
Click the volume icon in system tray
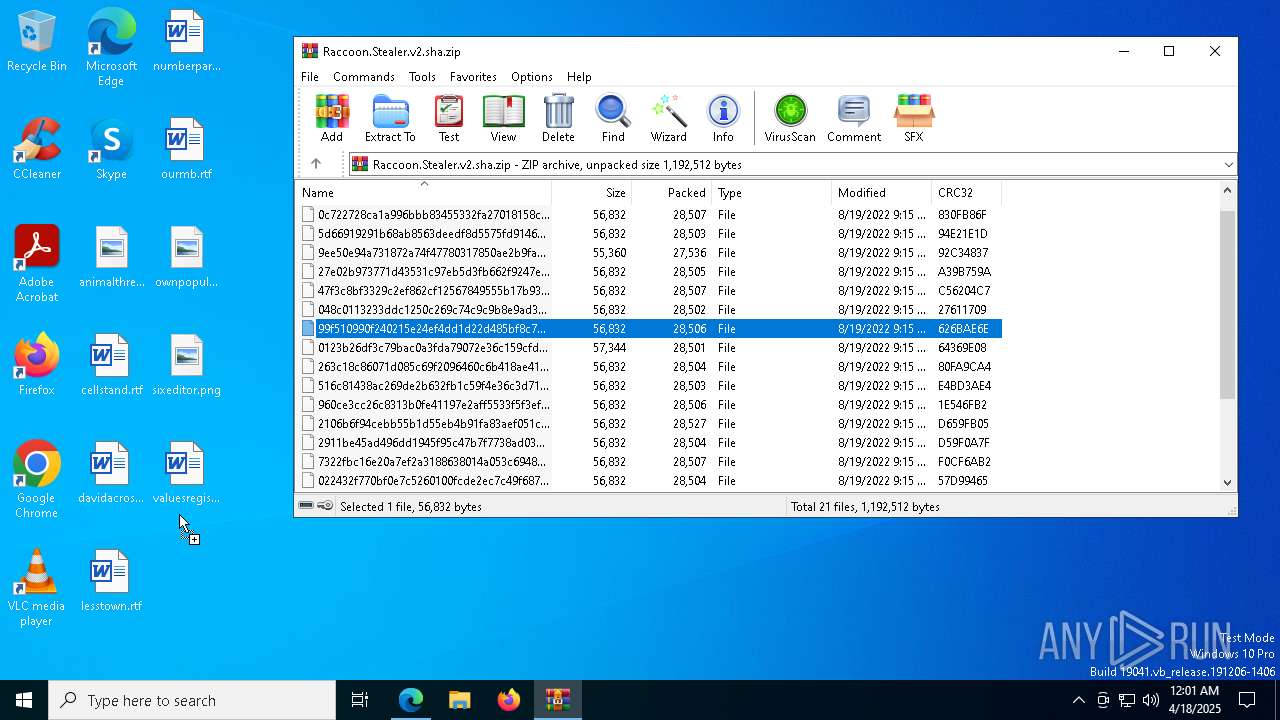click(x=1151, y=700)
